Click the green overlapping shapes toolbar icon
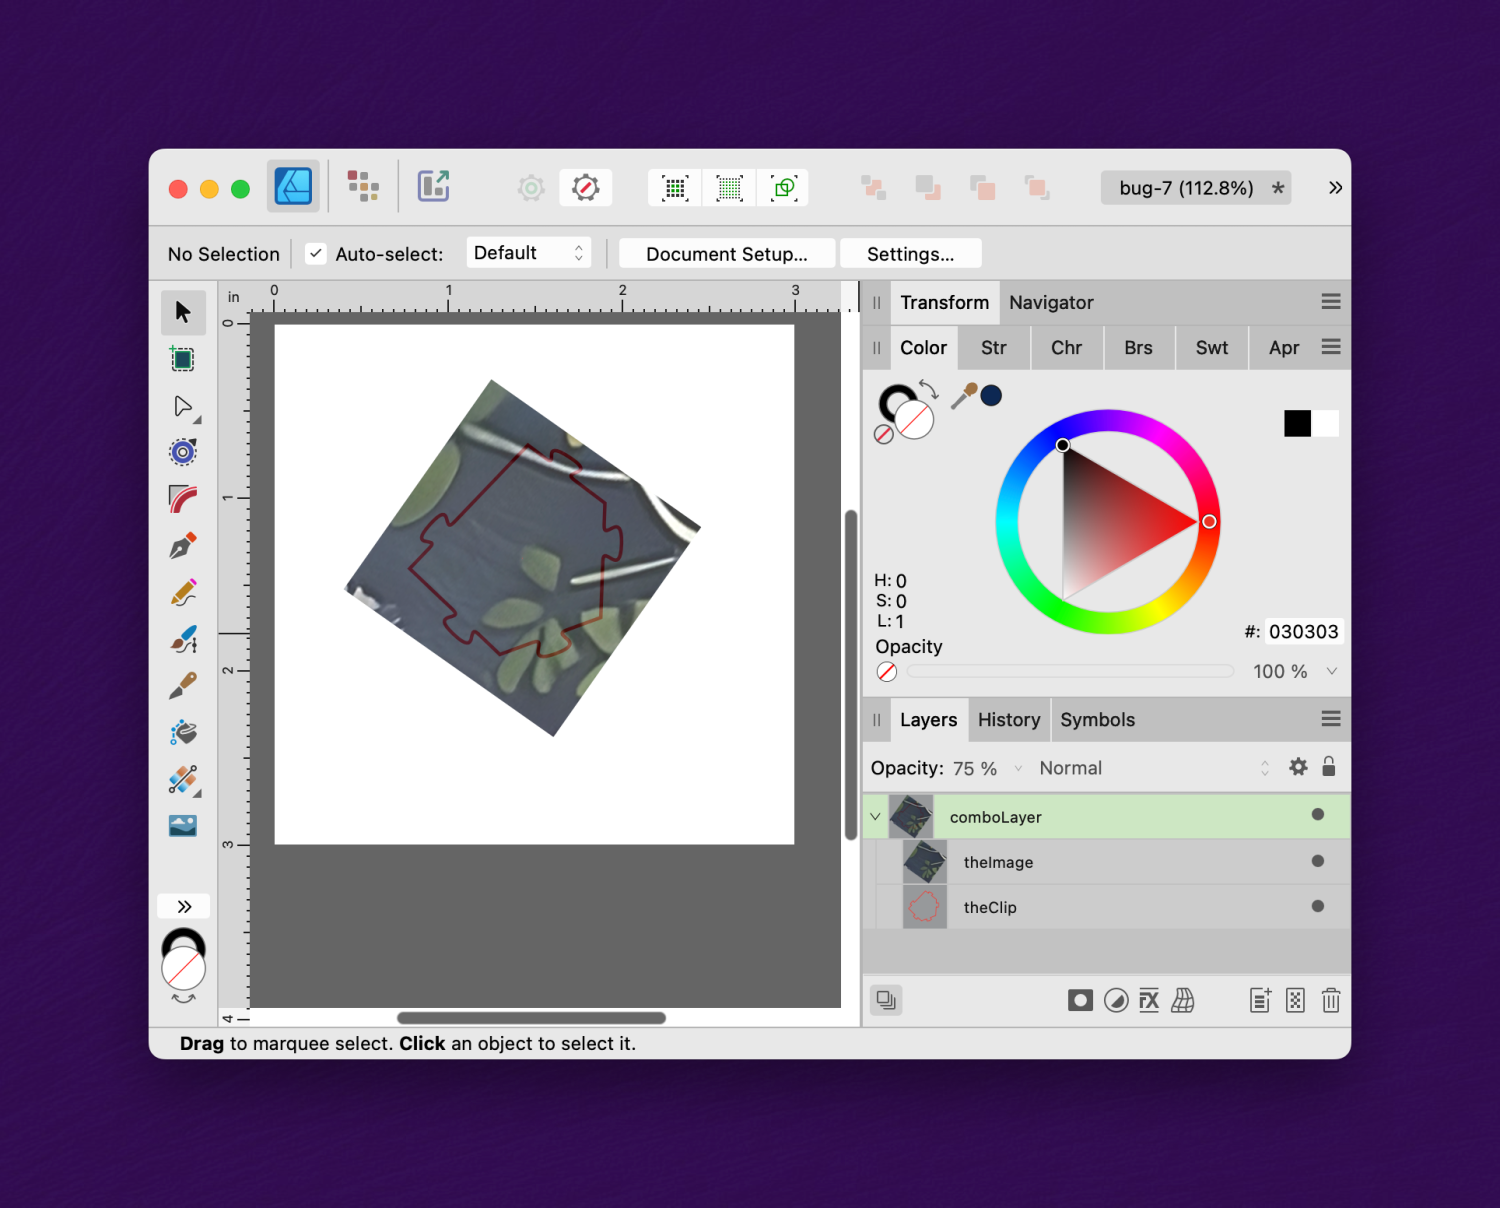 [x=784, y=188]
